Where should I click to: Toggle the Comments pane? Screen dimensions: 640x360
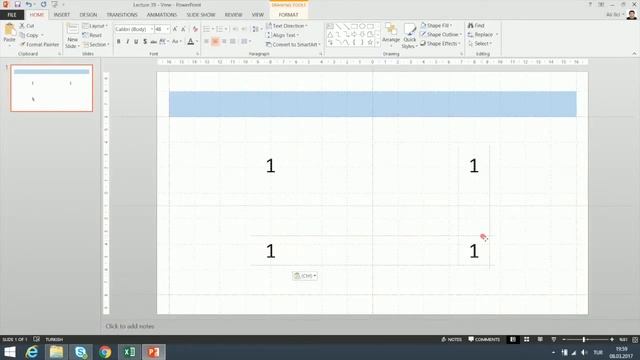(x=484, y=339)
